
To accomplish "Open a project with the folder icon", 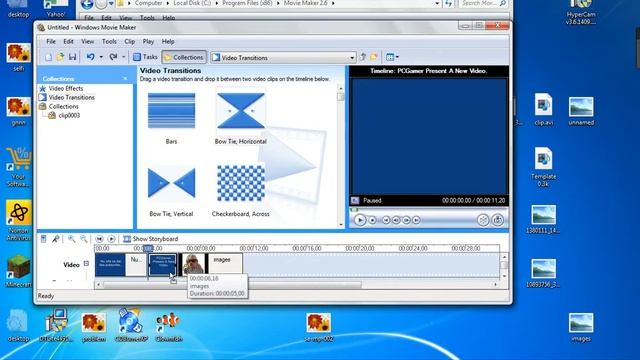I will (x=60, y=57).
